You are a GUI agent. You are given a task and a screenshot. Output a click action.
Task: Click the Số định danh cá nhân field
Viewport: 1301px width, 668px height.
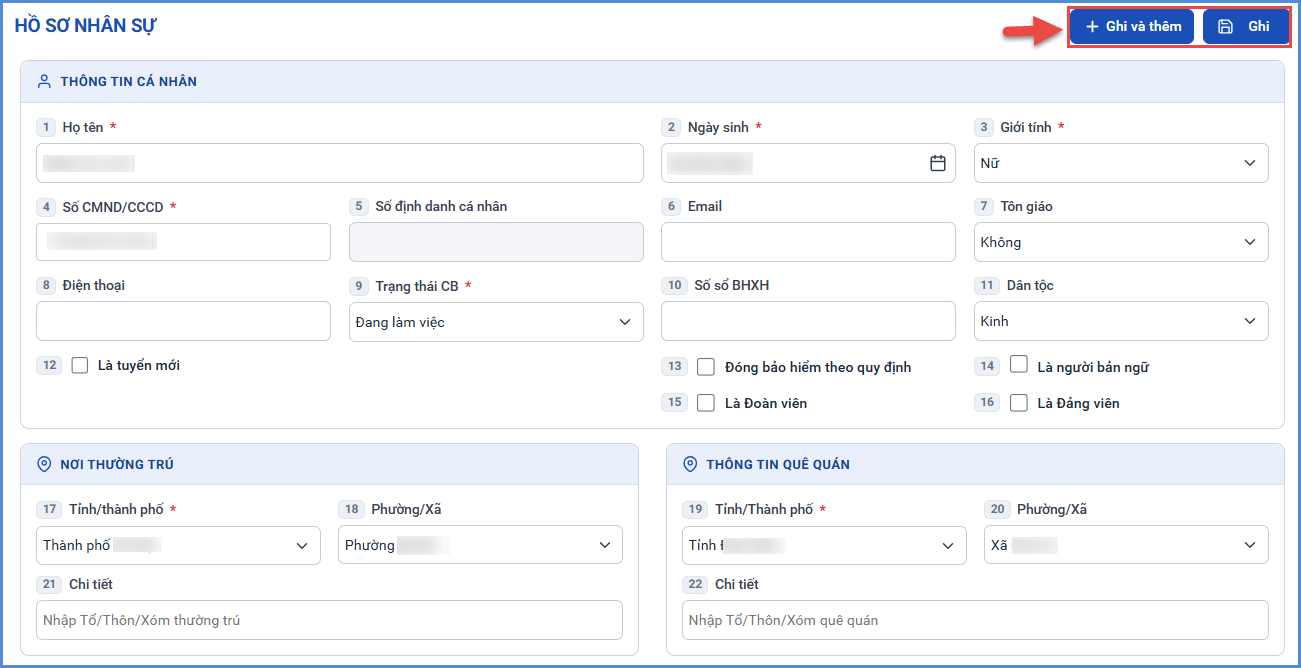tap(496, 242)
